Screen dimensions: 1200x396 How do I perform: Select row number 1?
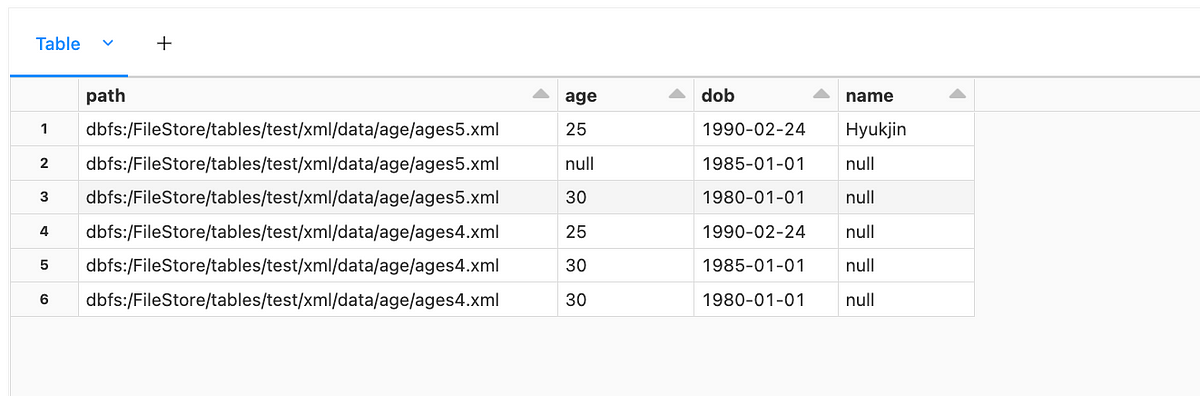point(44,129)
